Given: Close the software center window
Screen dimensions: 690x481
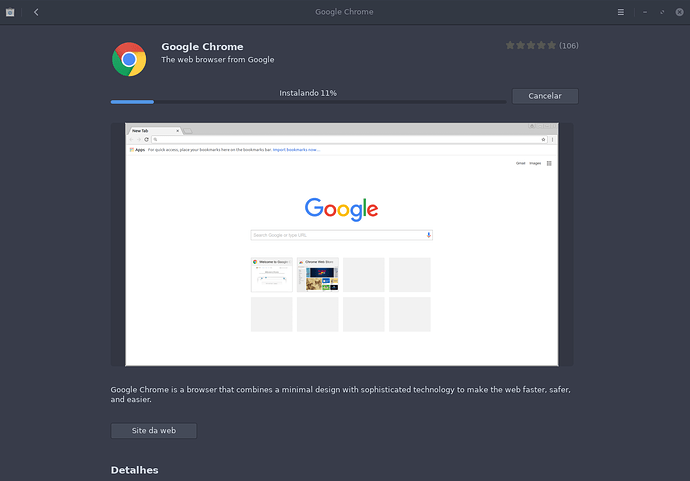Looking at the screenshot, I should tap(679, 12).
